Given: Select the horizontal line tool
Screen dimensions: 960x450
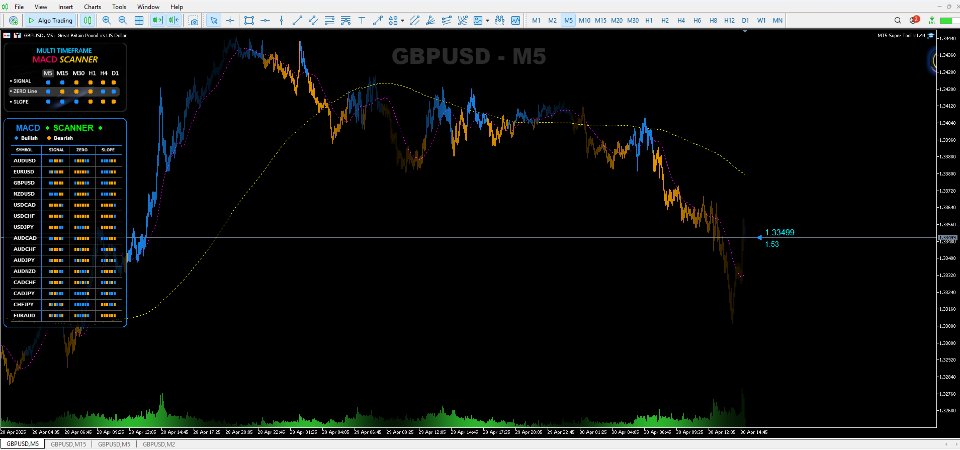Looking at the screenshot, I should click(265, 20).
